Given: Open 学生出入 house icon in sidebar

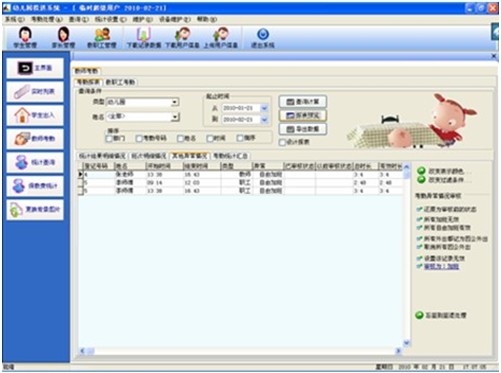Looking at the screenshot, I should pyautogui.click(x=35, y=115).
